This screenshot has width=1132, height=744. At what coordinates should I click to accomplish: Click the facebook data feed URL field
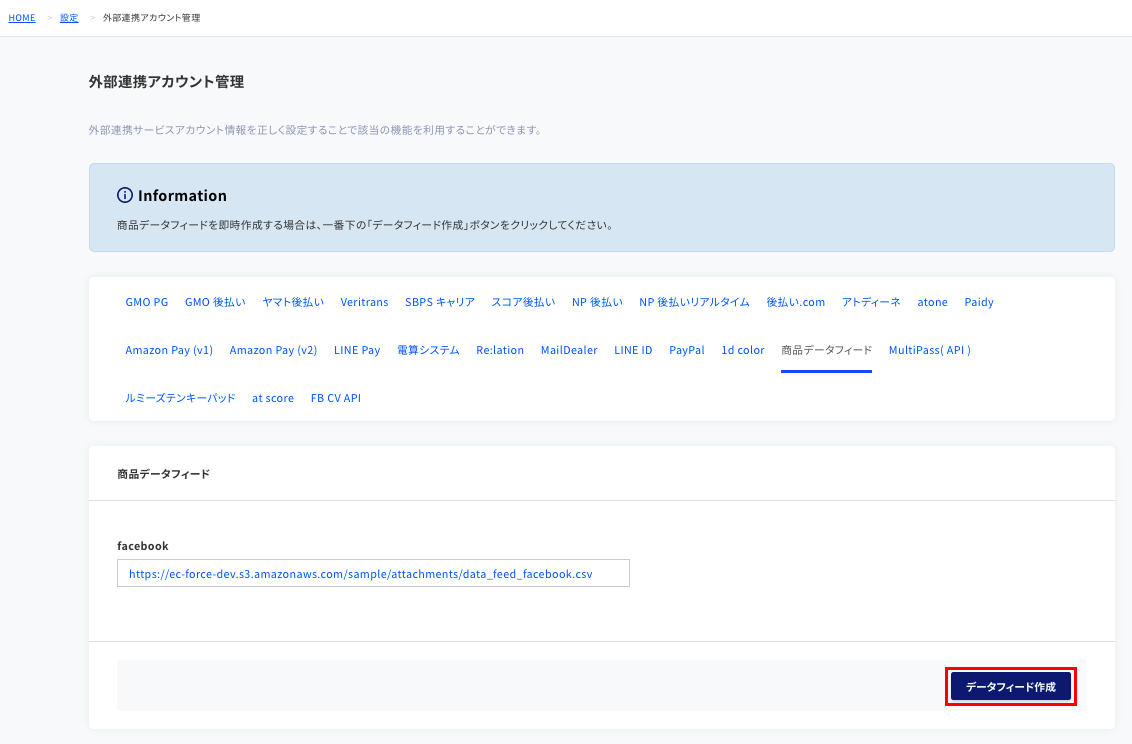pos(373,573)
